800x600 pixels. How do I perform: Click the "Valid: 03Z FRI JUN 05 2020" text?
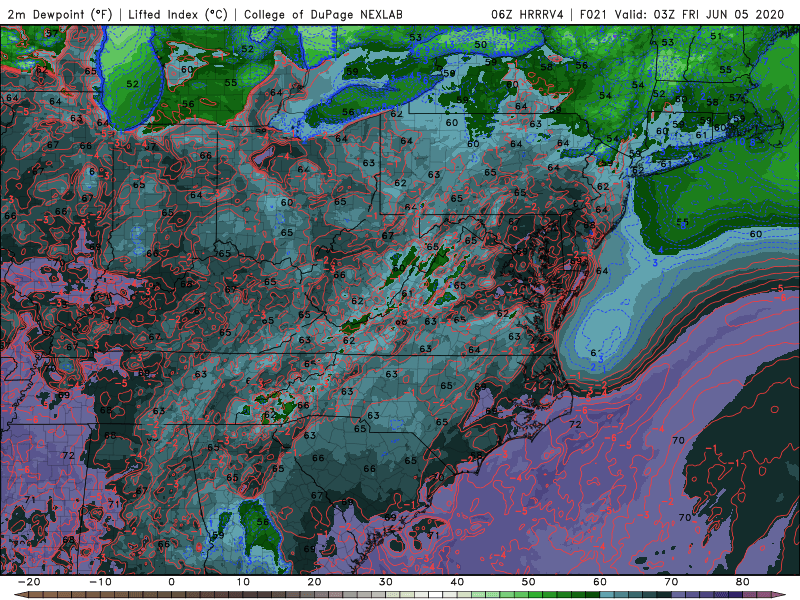(x=699, y=15)
